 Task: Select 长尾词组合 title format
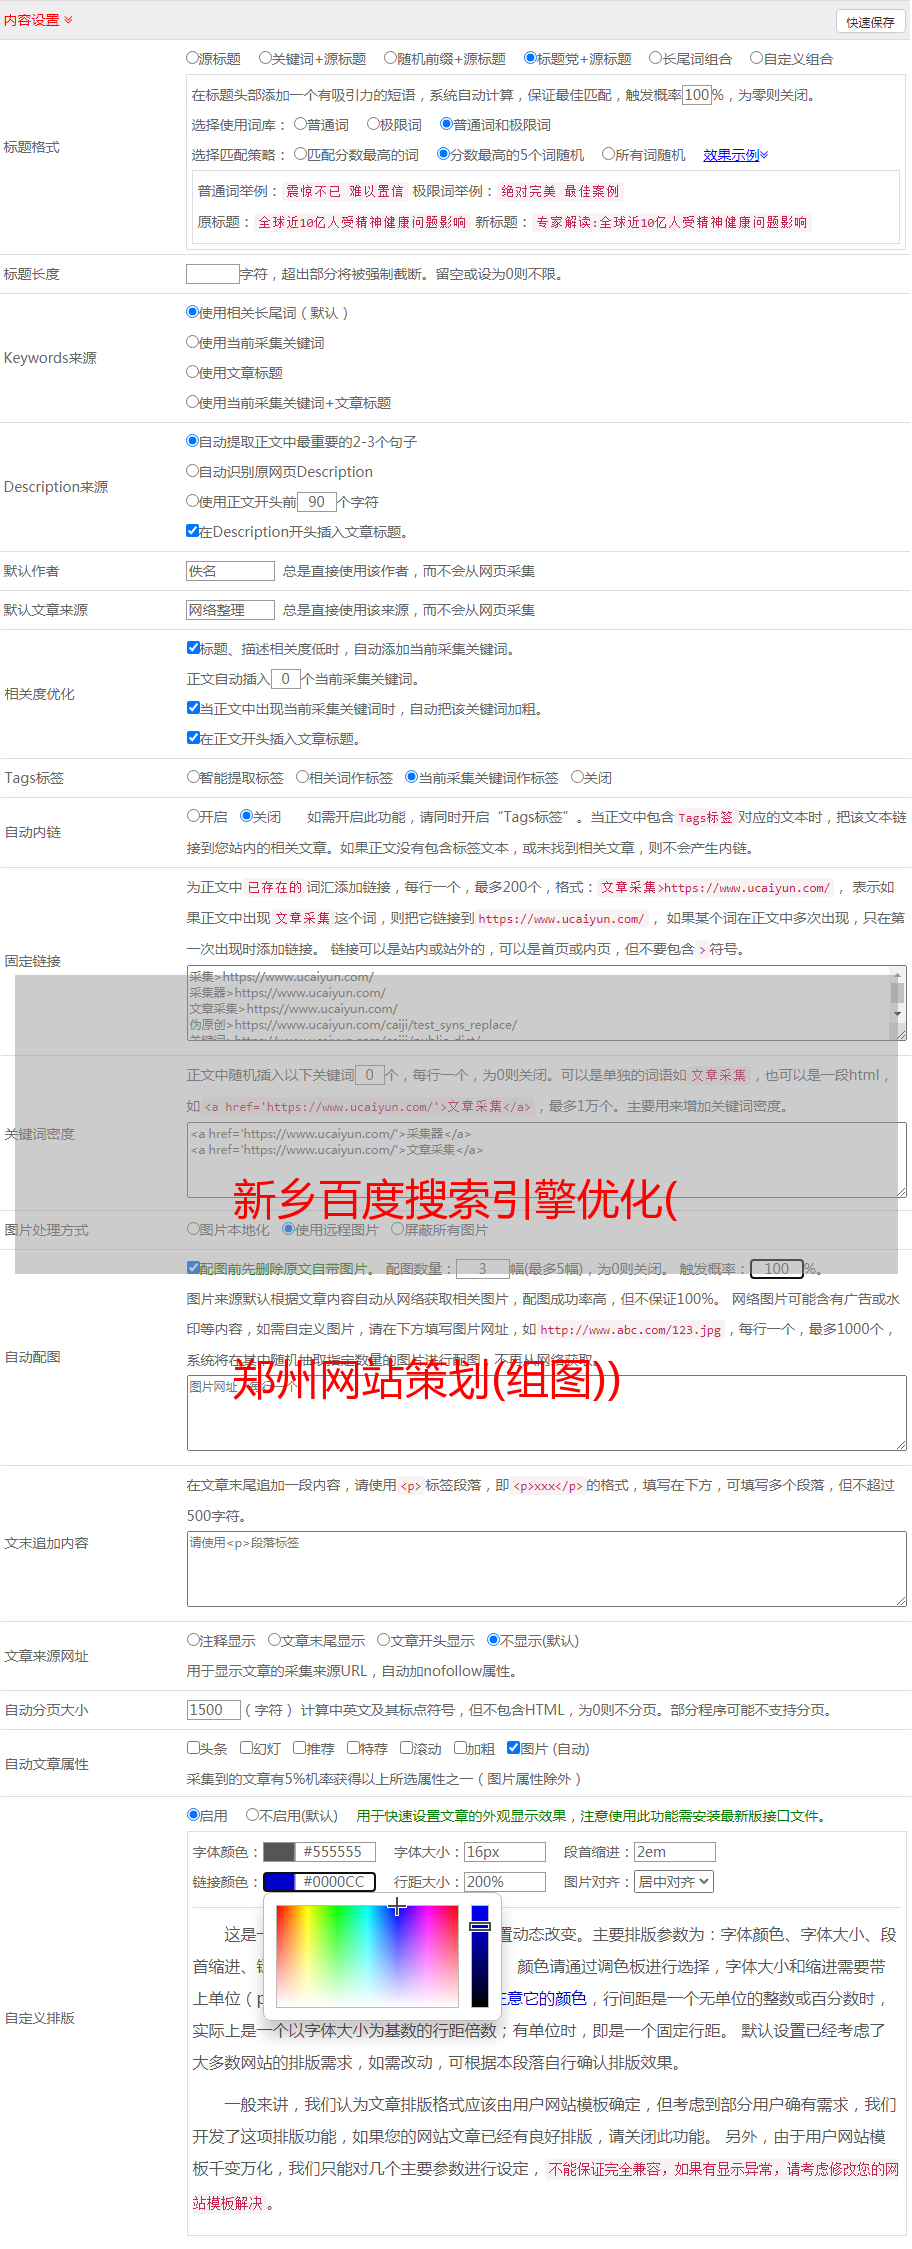(656, 58)
